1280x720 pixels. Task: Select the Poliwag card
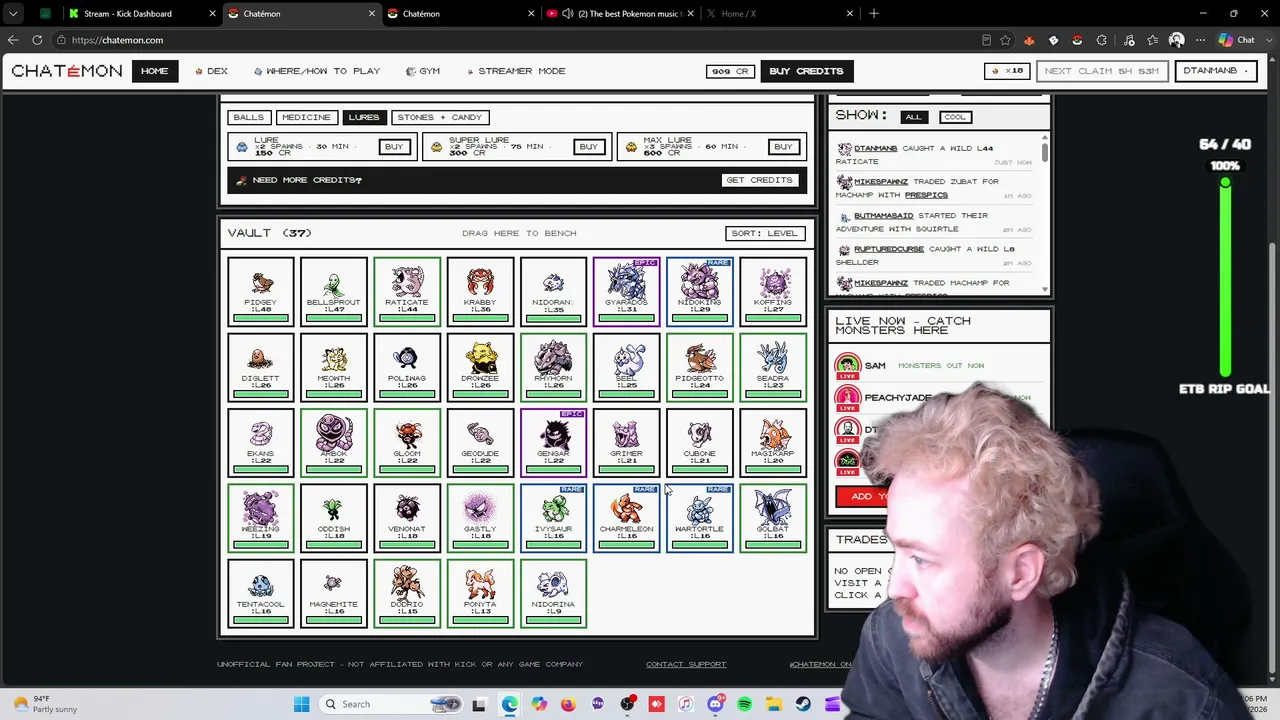tap(407, 368)
